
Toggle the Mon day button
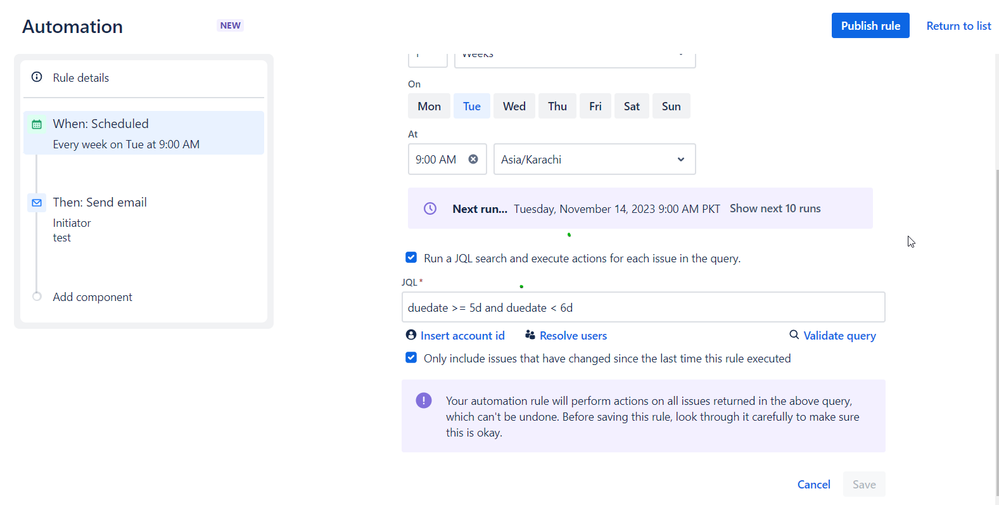(429, 106)
